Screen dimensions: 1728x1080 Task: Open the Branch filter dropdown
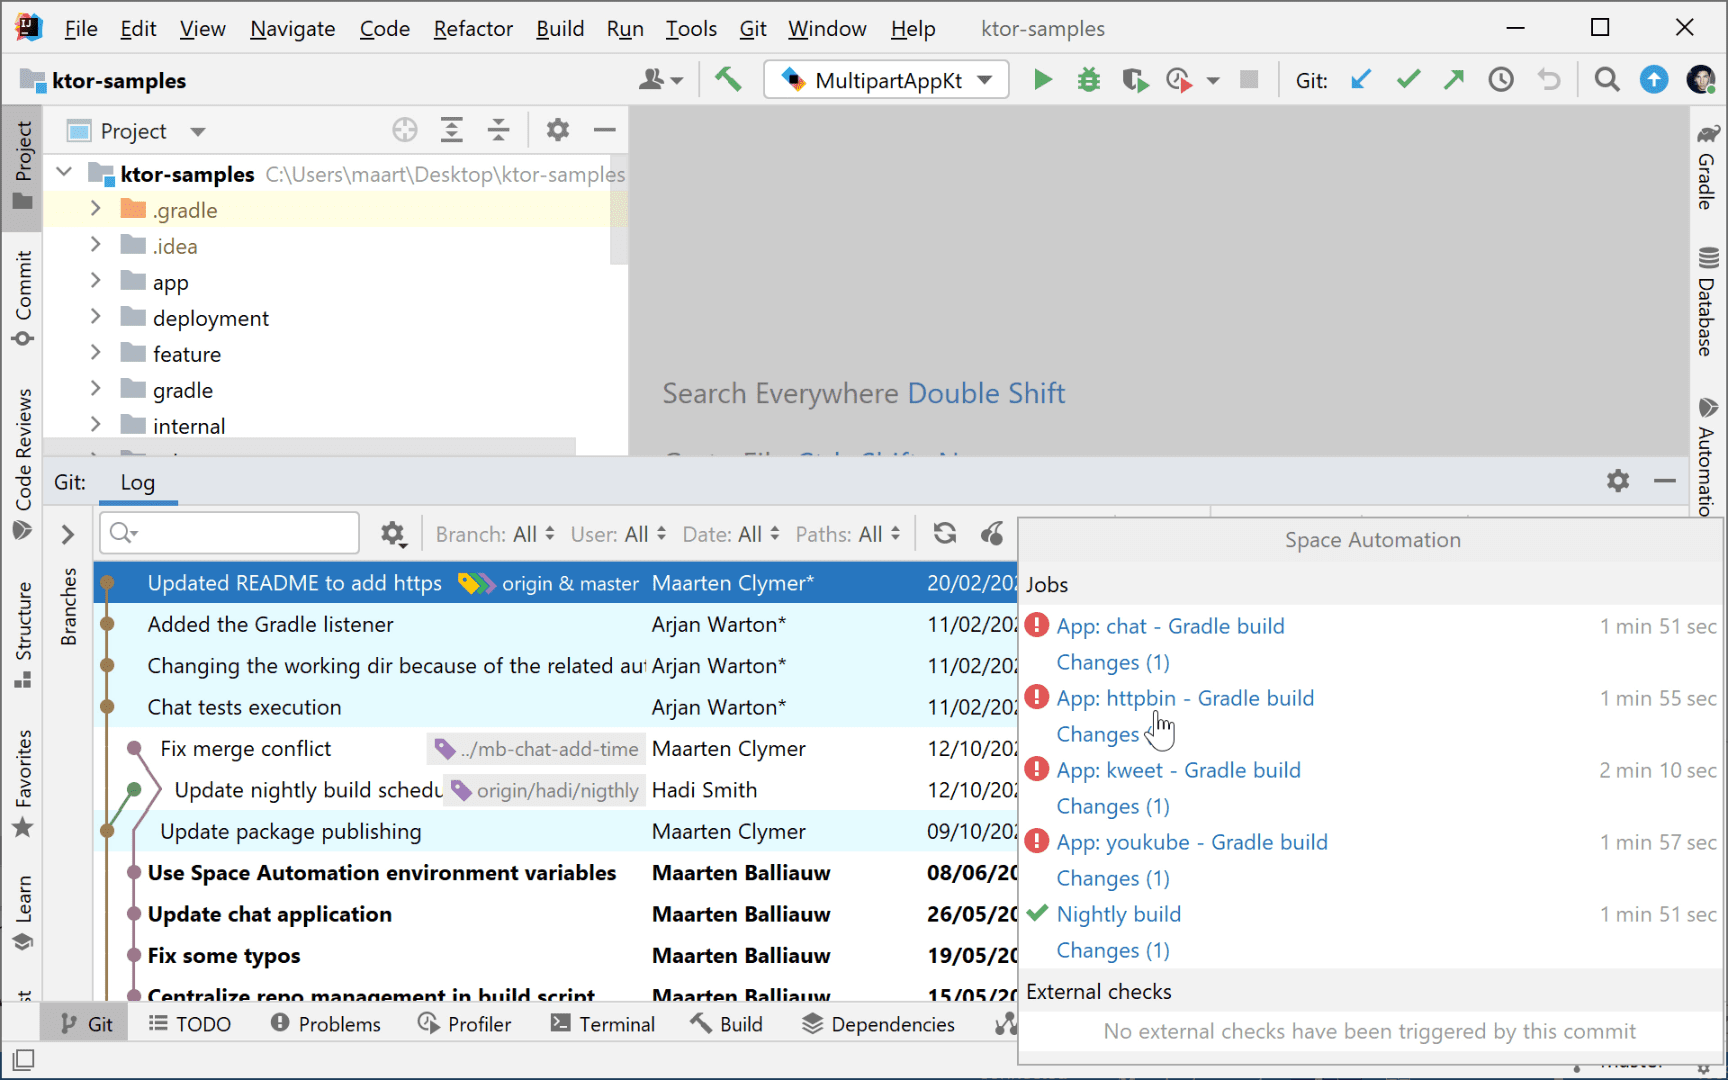pyautogui.click(x=495, y=534)
